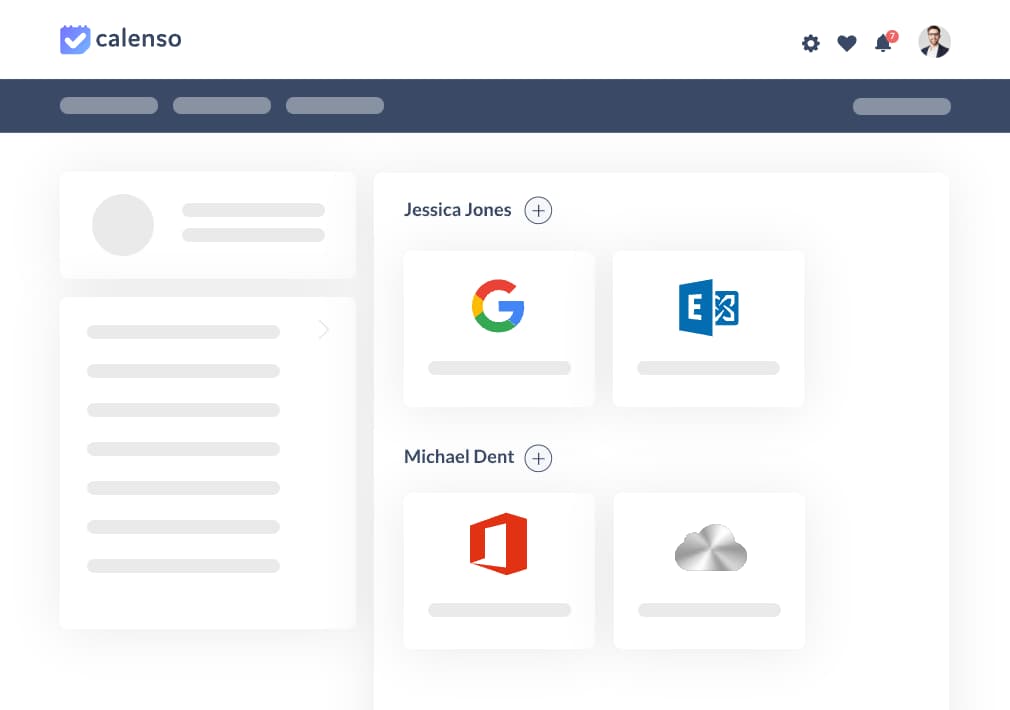Open the first navigation bar item
Viewport: 1010px width, 710px height.
tap(109, 105)
